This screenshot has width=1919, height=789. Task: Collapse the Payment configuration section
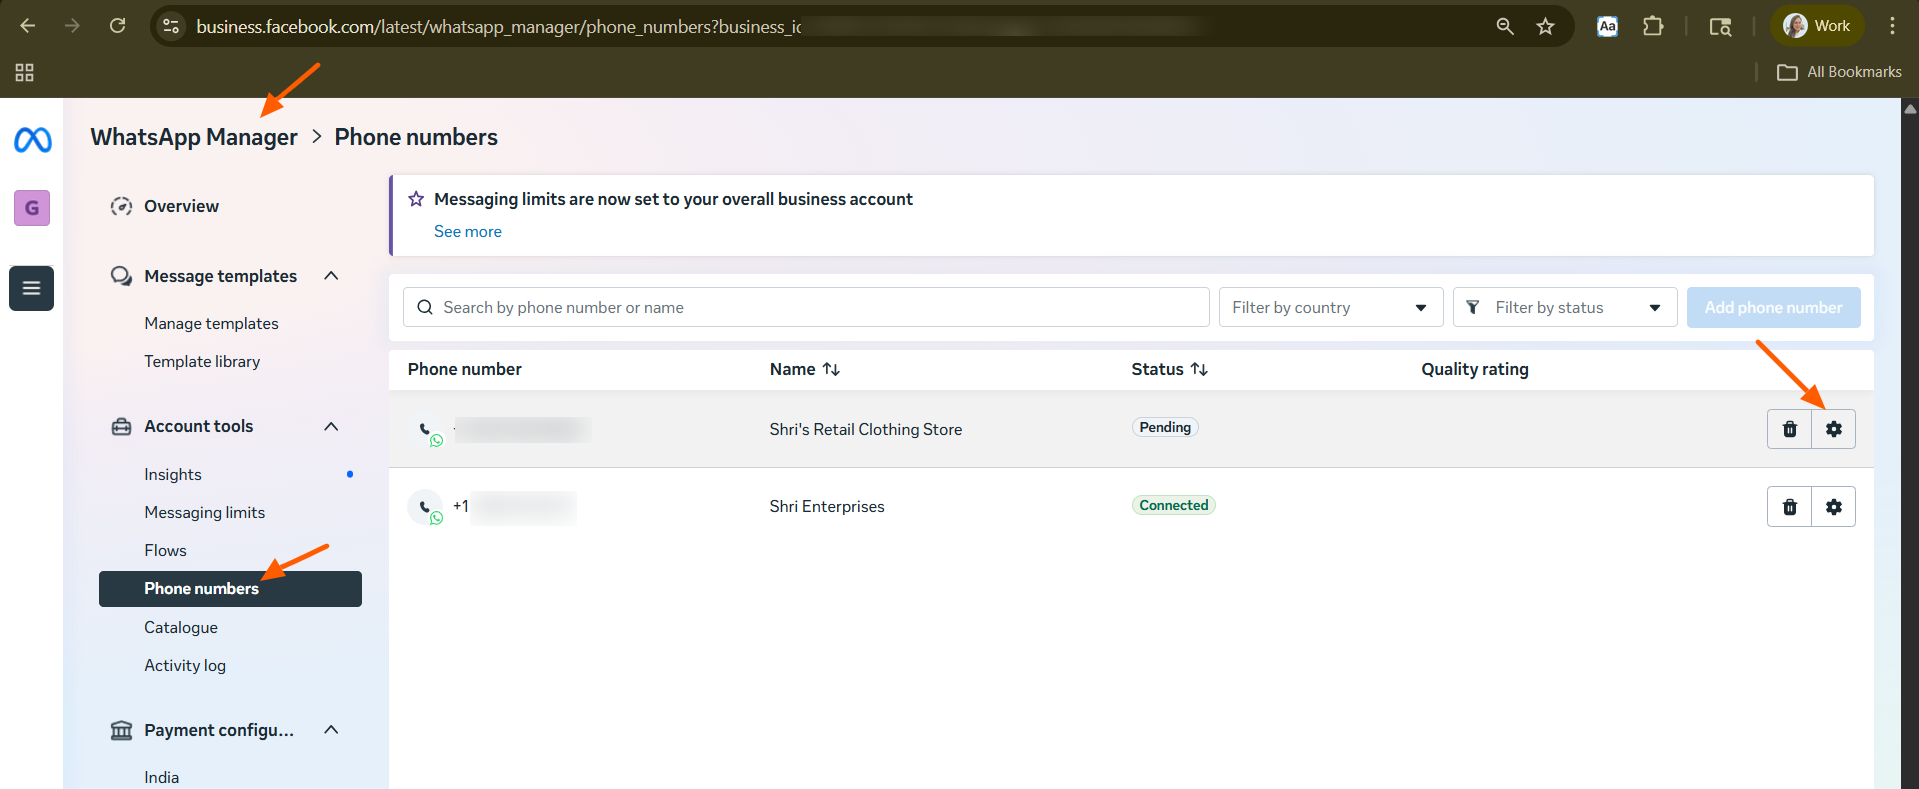click(x=331, y=730)
